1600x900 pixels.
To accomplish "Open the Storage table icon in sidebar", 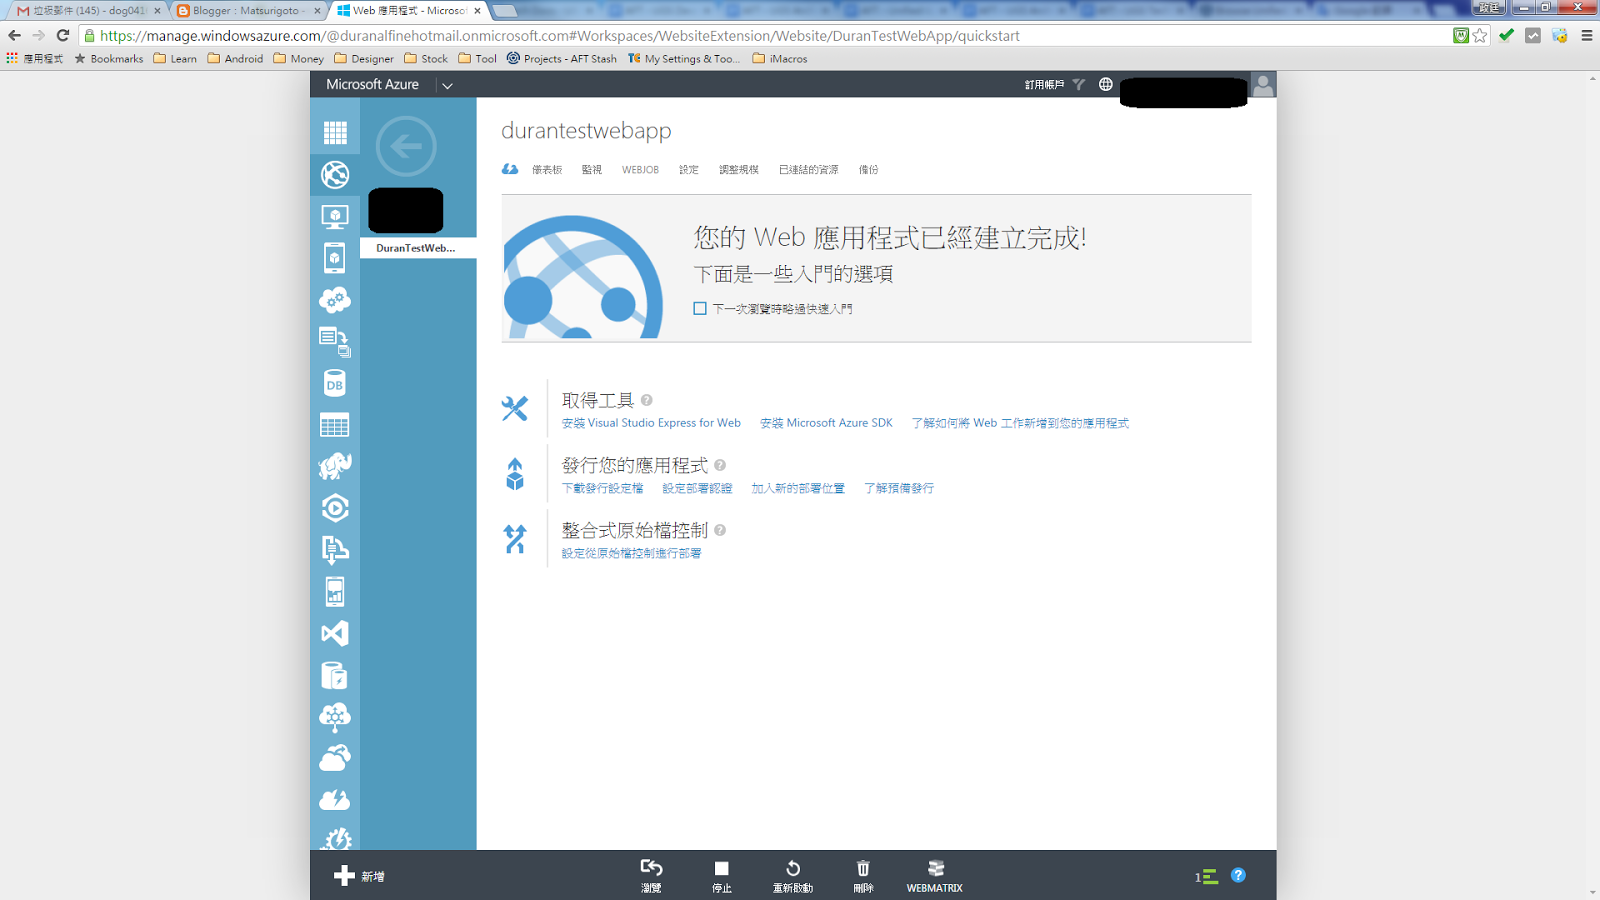I will [335, 425].
